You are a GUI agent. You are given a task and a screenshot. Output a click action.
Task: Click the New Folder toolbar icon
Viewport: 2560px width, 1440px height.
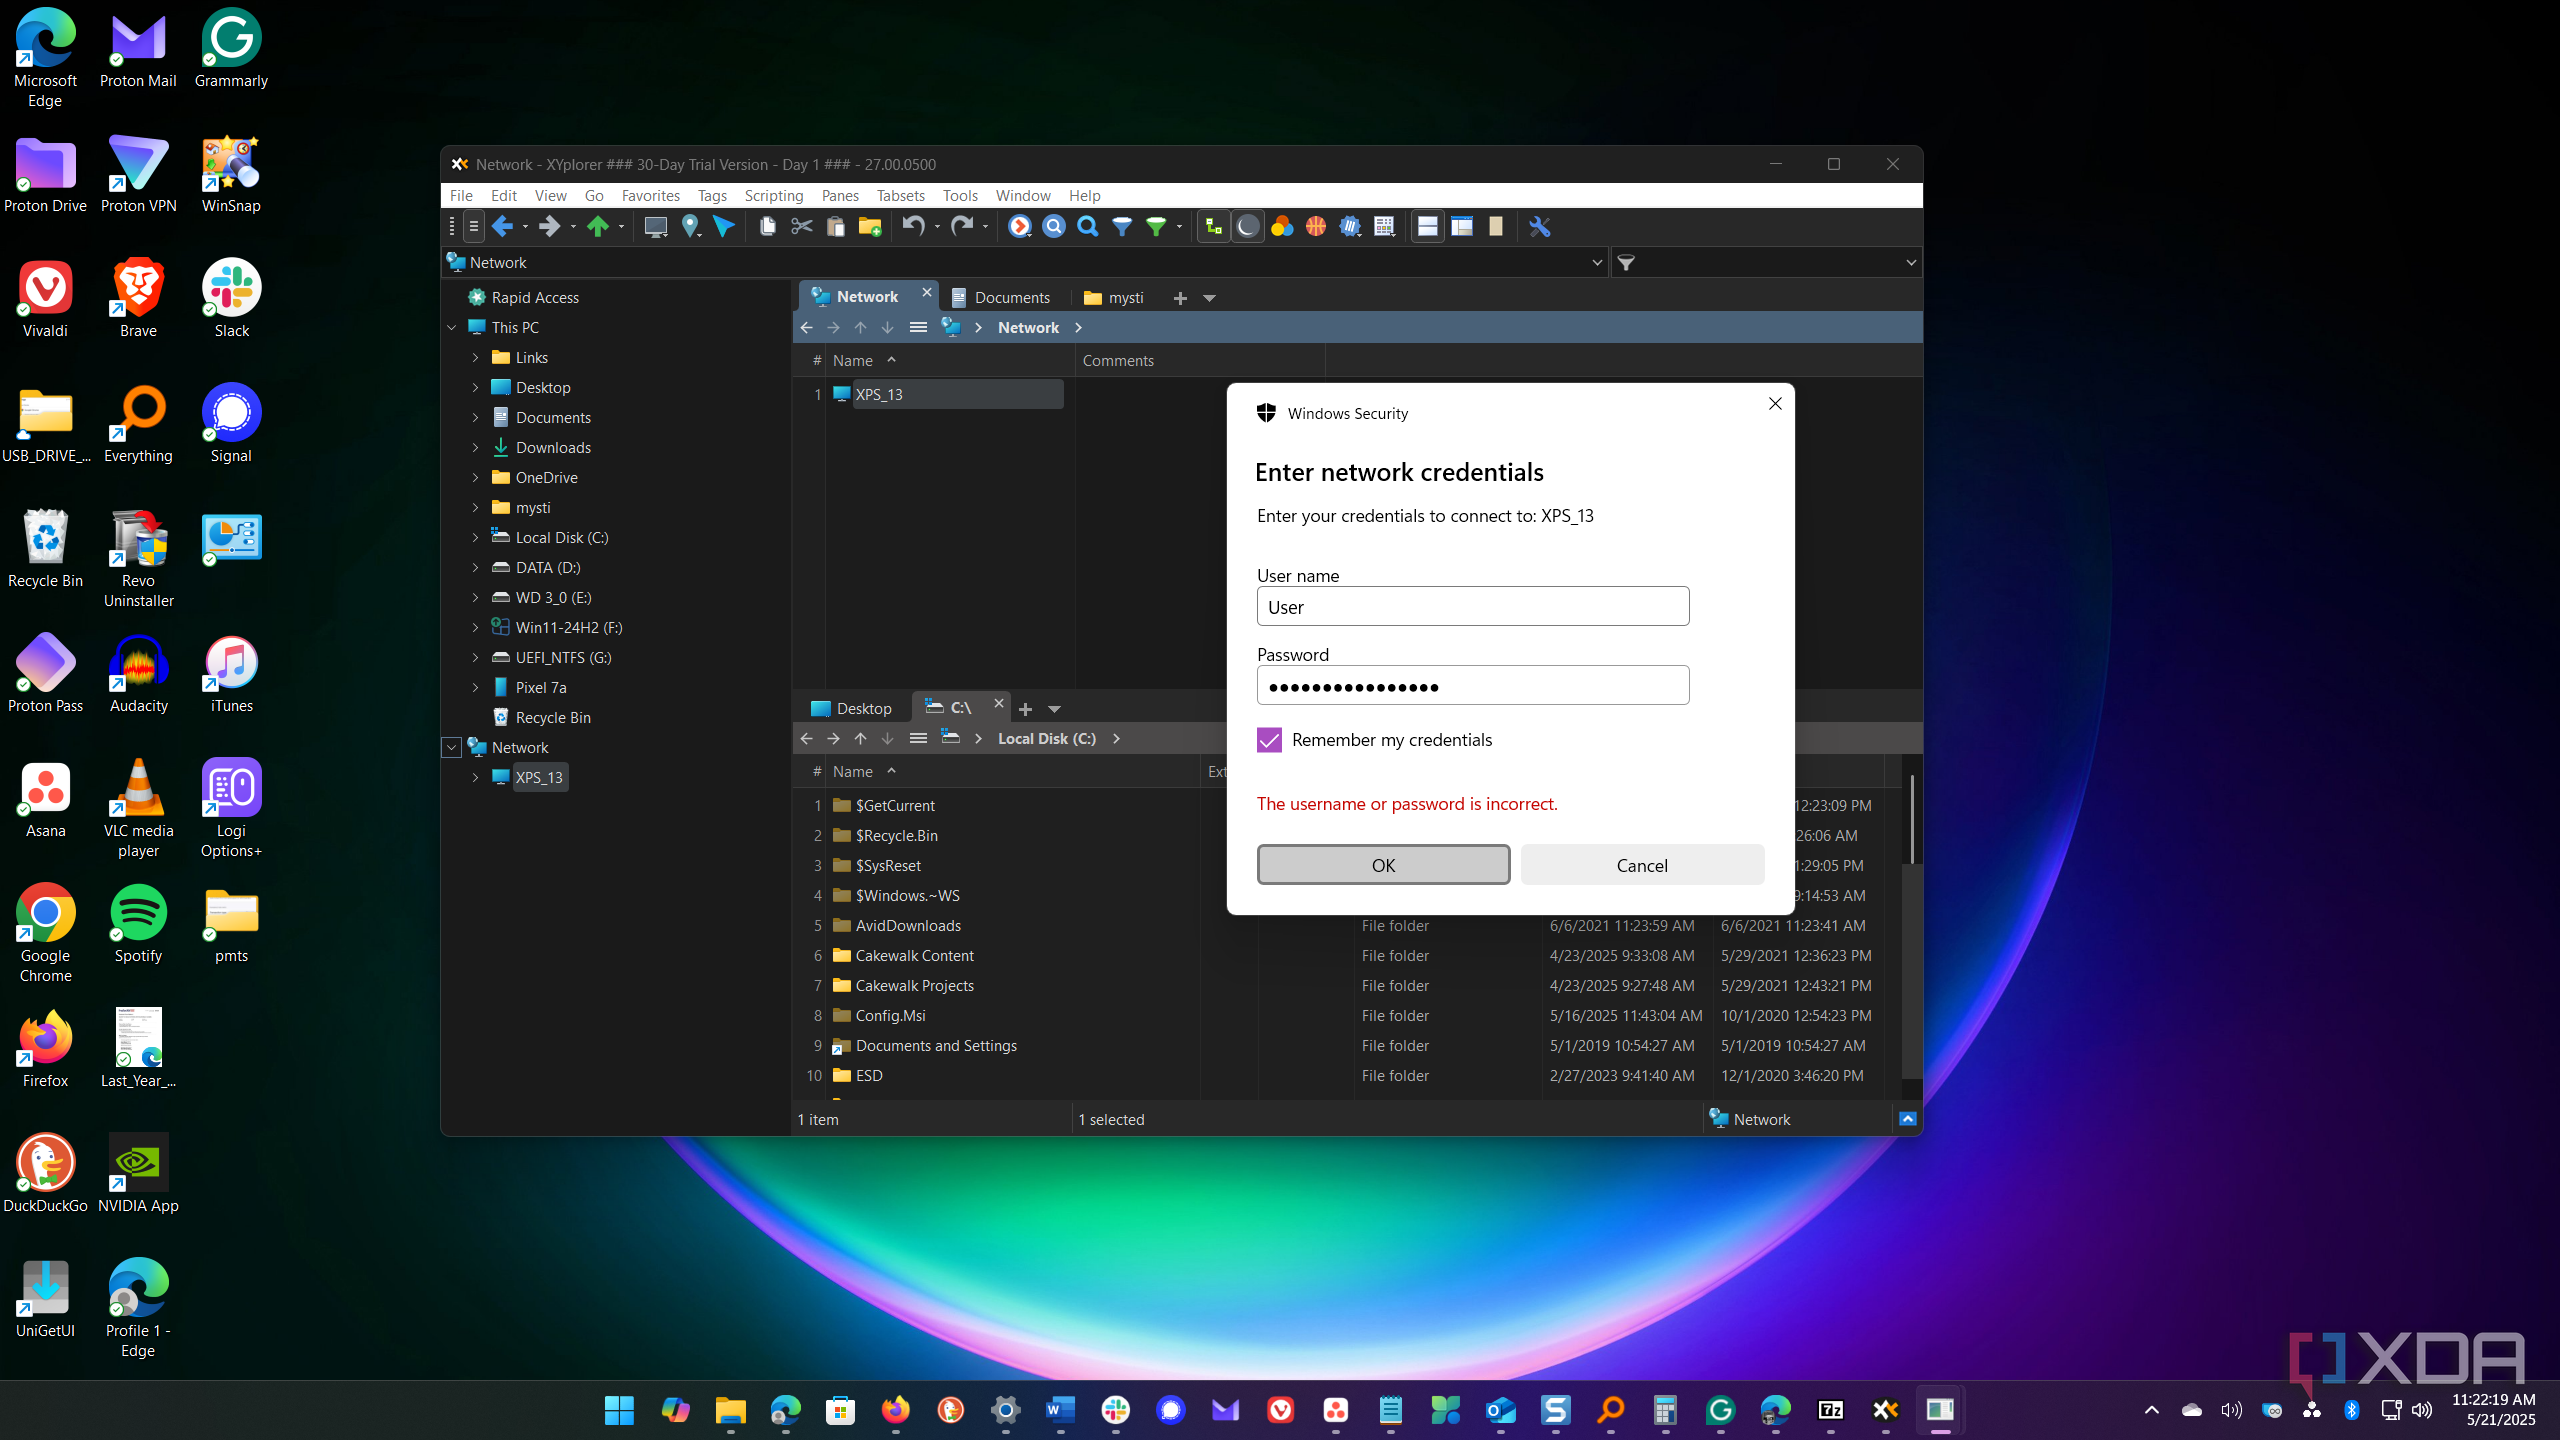pos(870,227)
